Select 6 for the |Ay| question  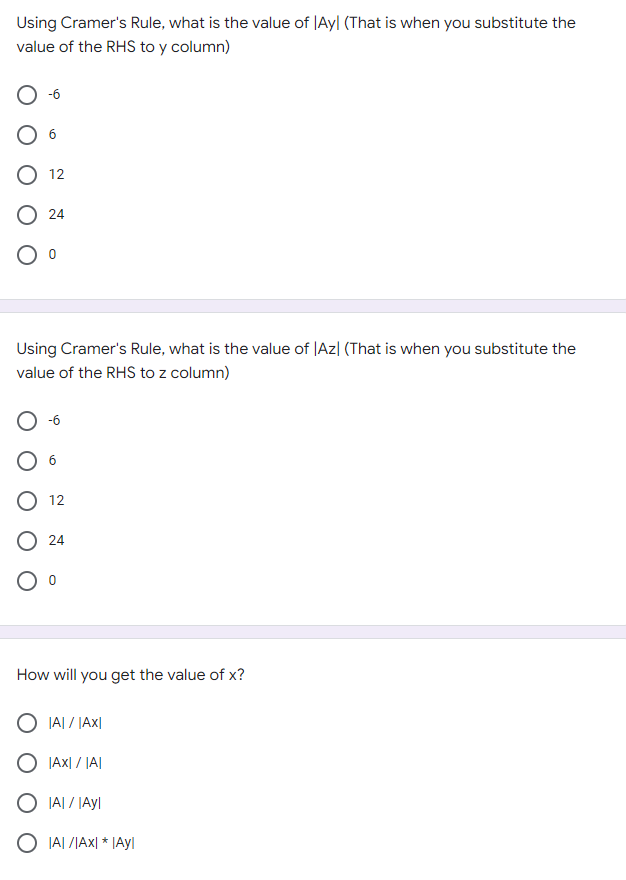point(27,134)
